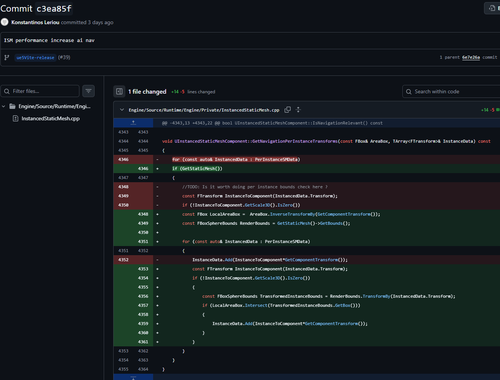Click the hunk header IsNavigationRelevant text
This screenshot has width=500, height=380.
(272, 123)
